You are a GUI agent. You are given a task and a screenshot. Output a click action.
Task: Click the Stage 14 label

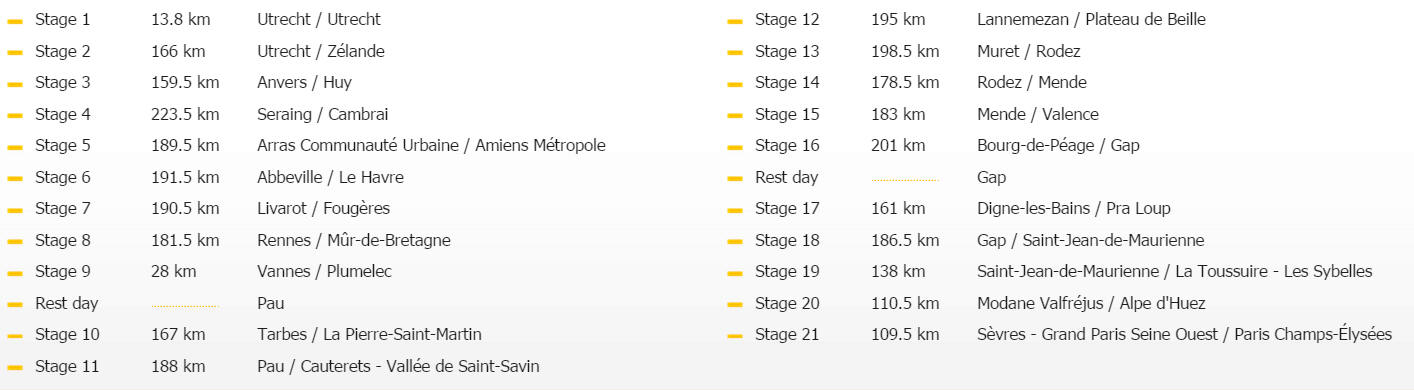(787, 82)
